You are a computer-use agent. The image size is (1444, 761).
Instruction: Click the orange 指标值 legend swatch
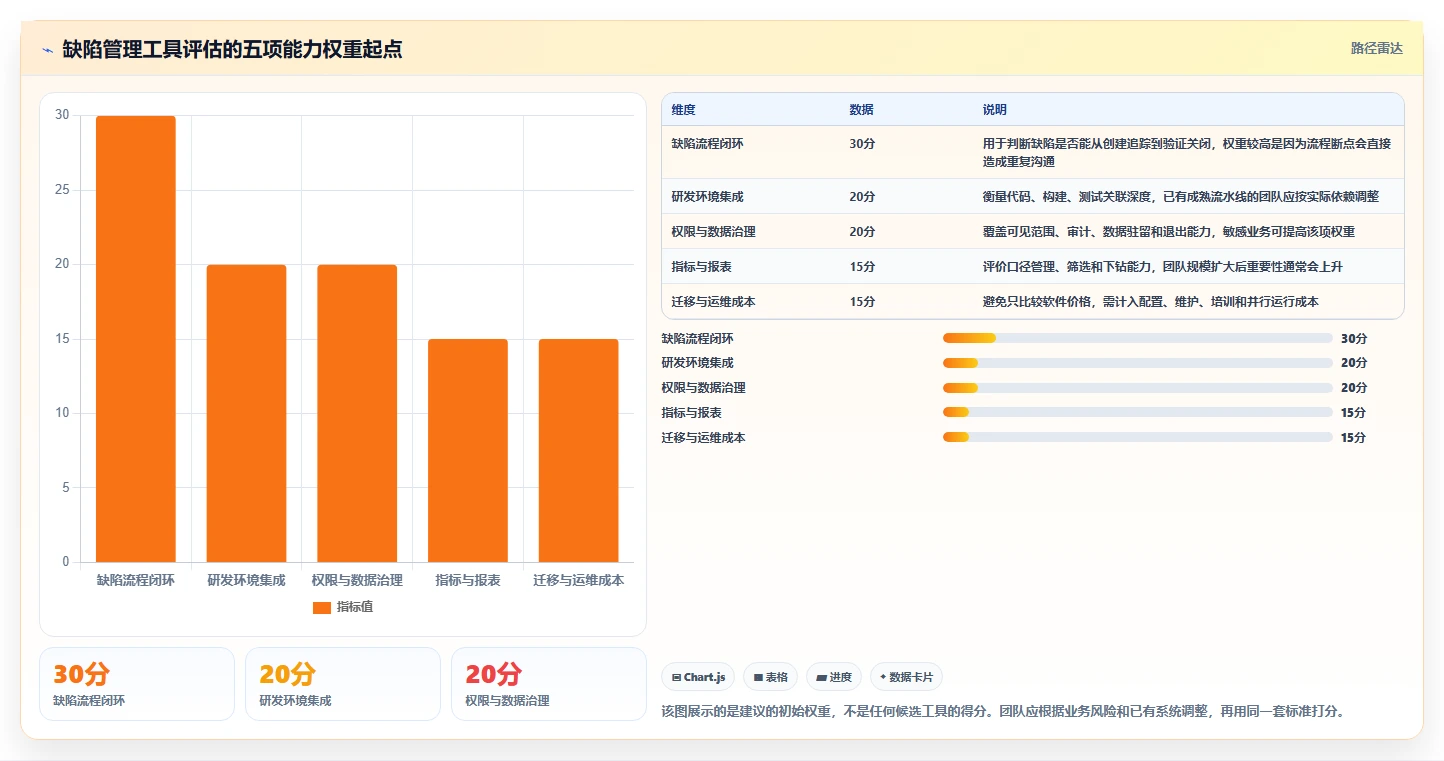pos(321,607)
